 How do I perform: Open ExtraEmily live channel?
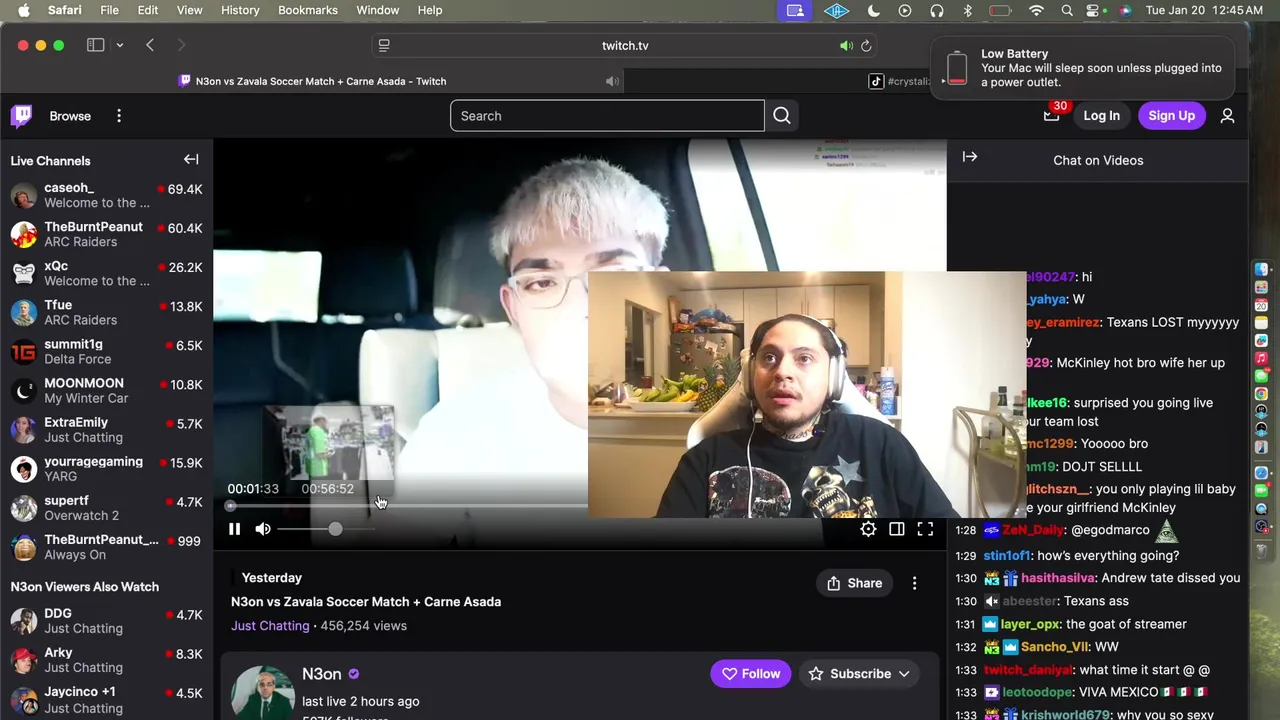point(106,429)
